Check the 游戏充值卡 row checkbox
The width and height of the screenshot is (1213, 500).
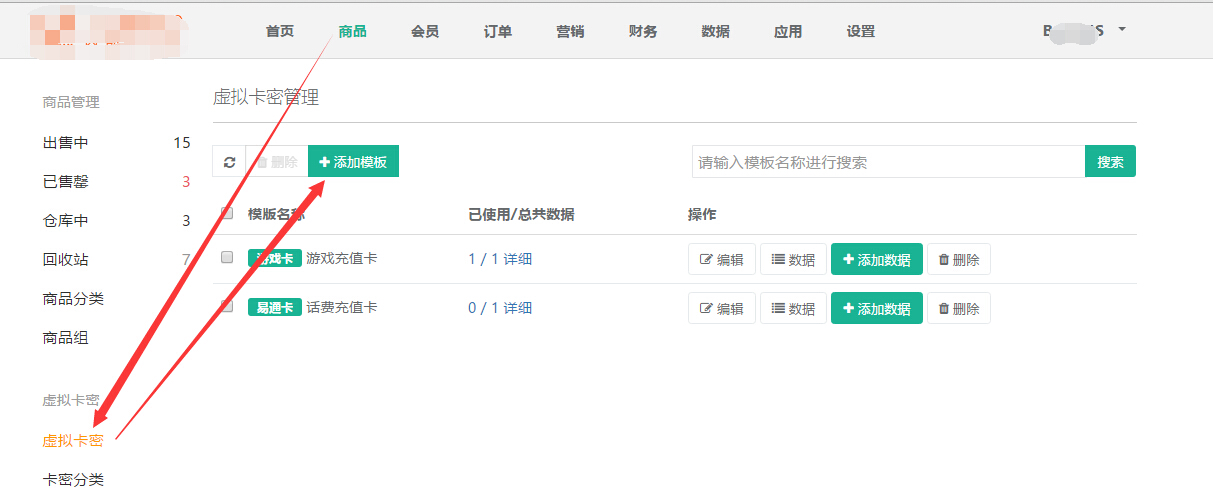click(227, 257)
